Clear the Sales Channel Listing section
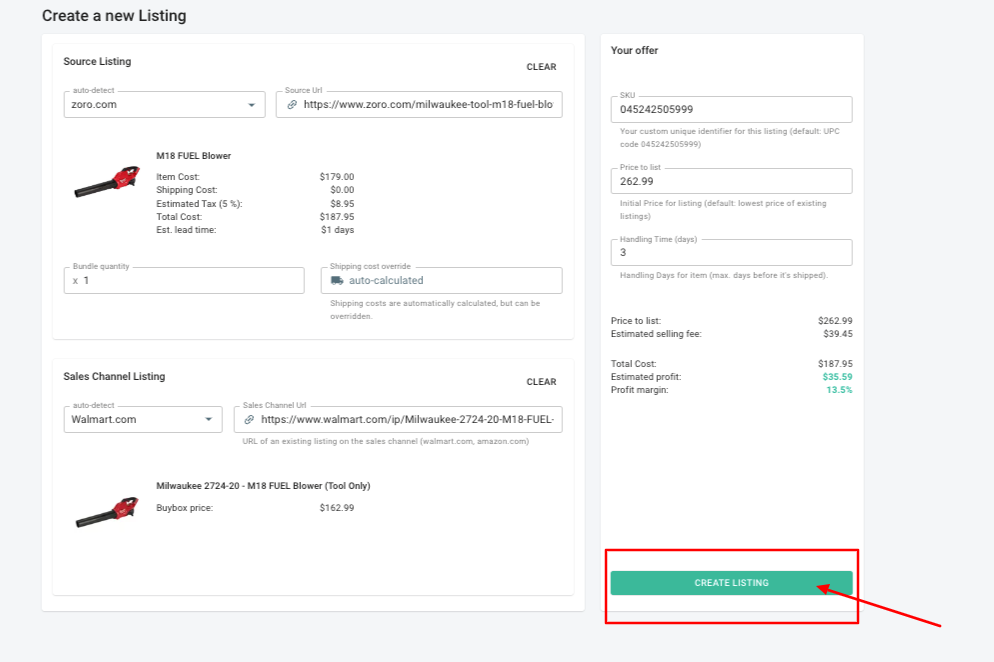This screenshot has width=994, height=662. point(541,382)
